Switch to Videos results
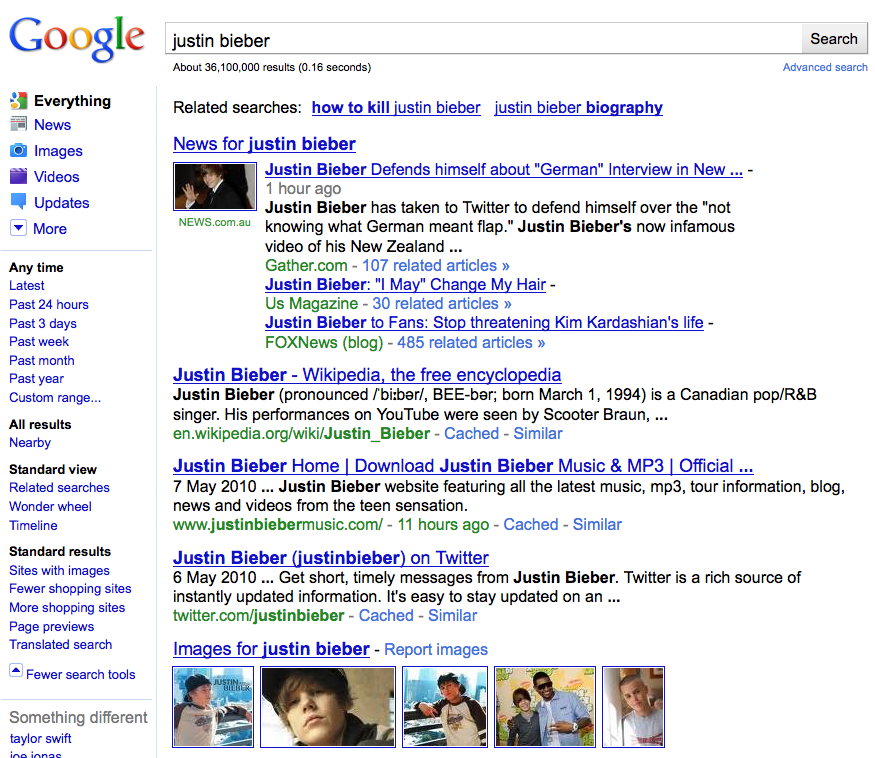 (x=56, y=177)
